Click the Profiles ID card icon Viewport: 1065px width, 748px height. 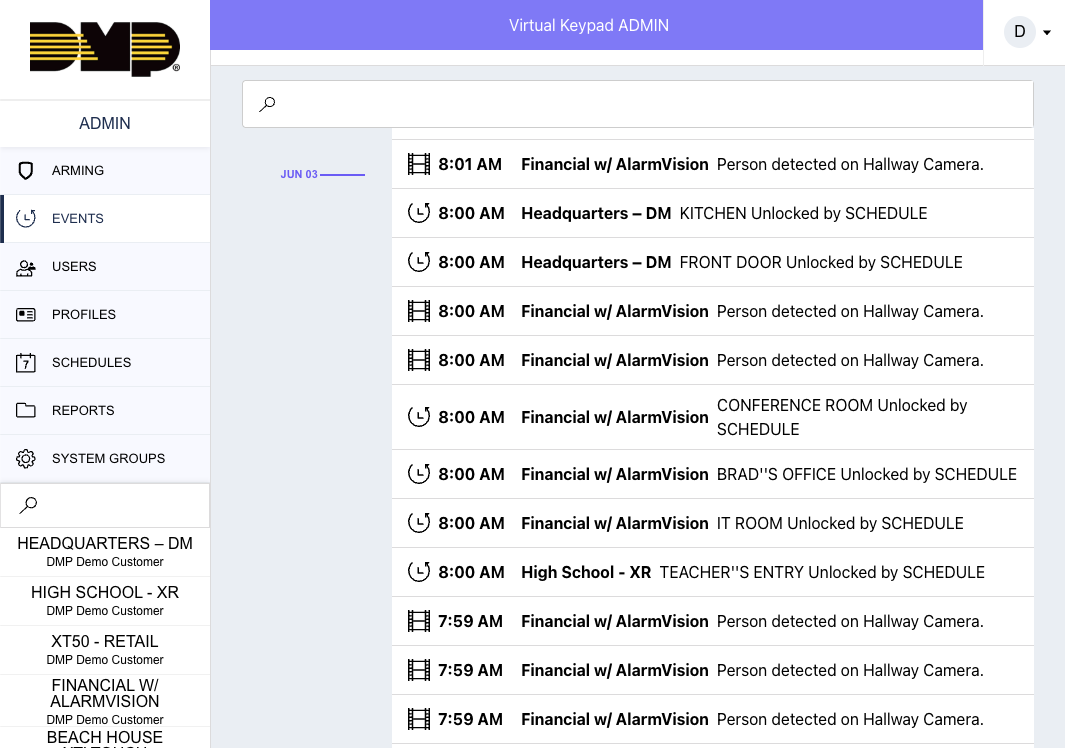tap(26, 315)
